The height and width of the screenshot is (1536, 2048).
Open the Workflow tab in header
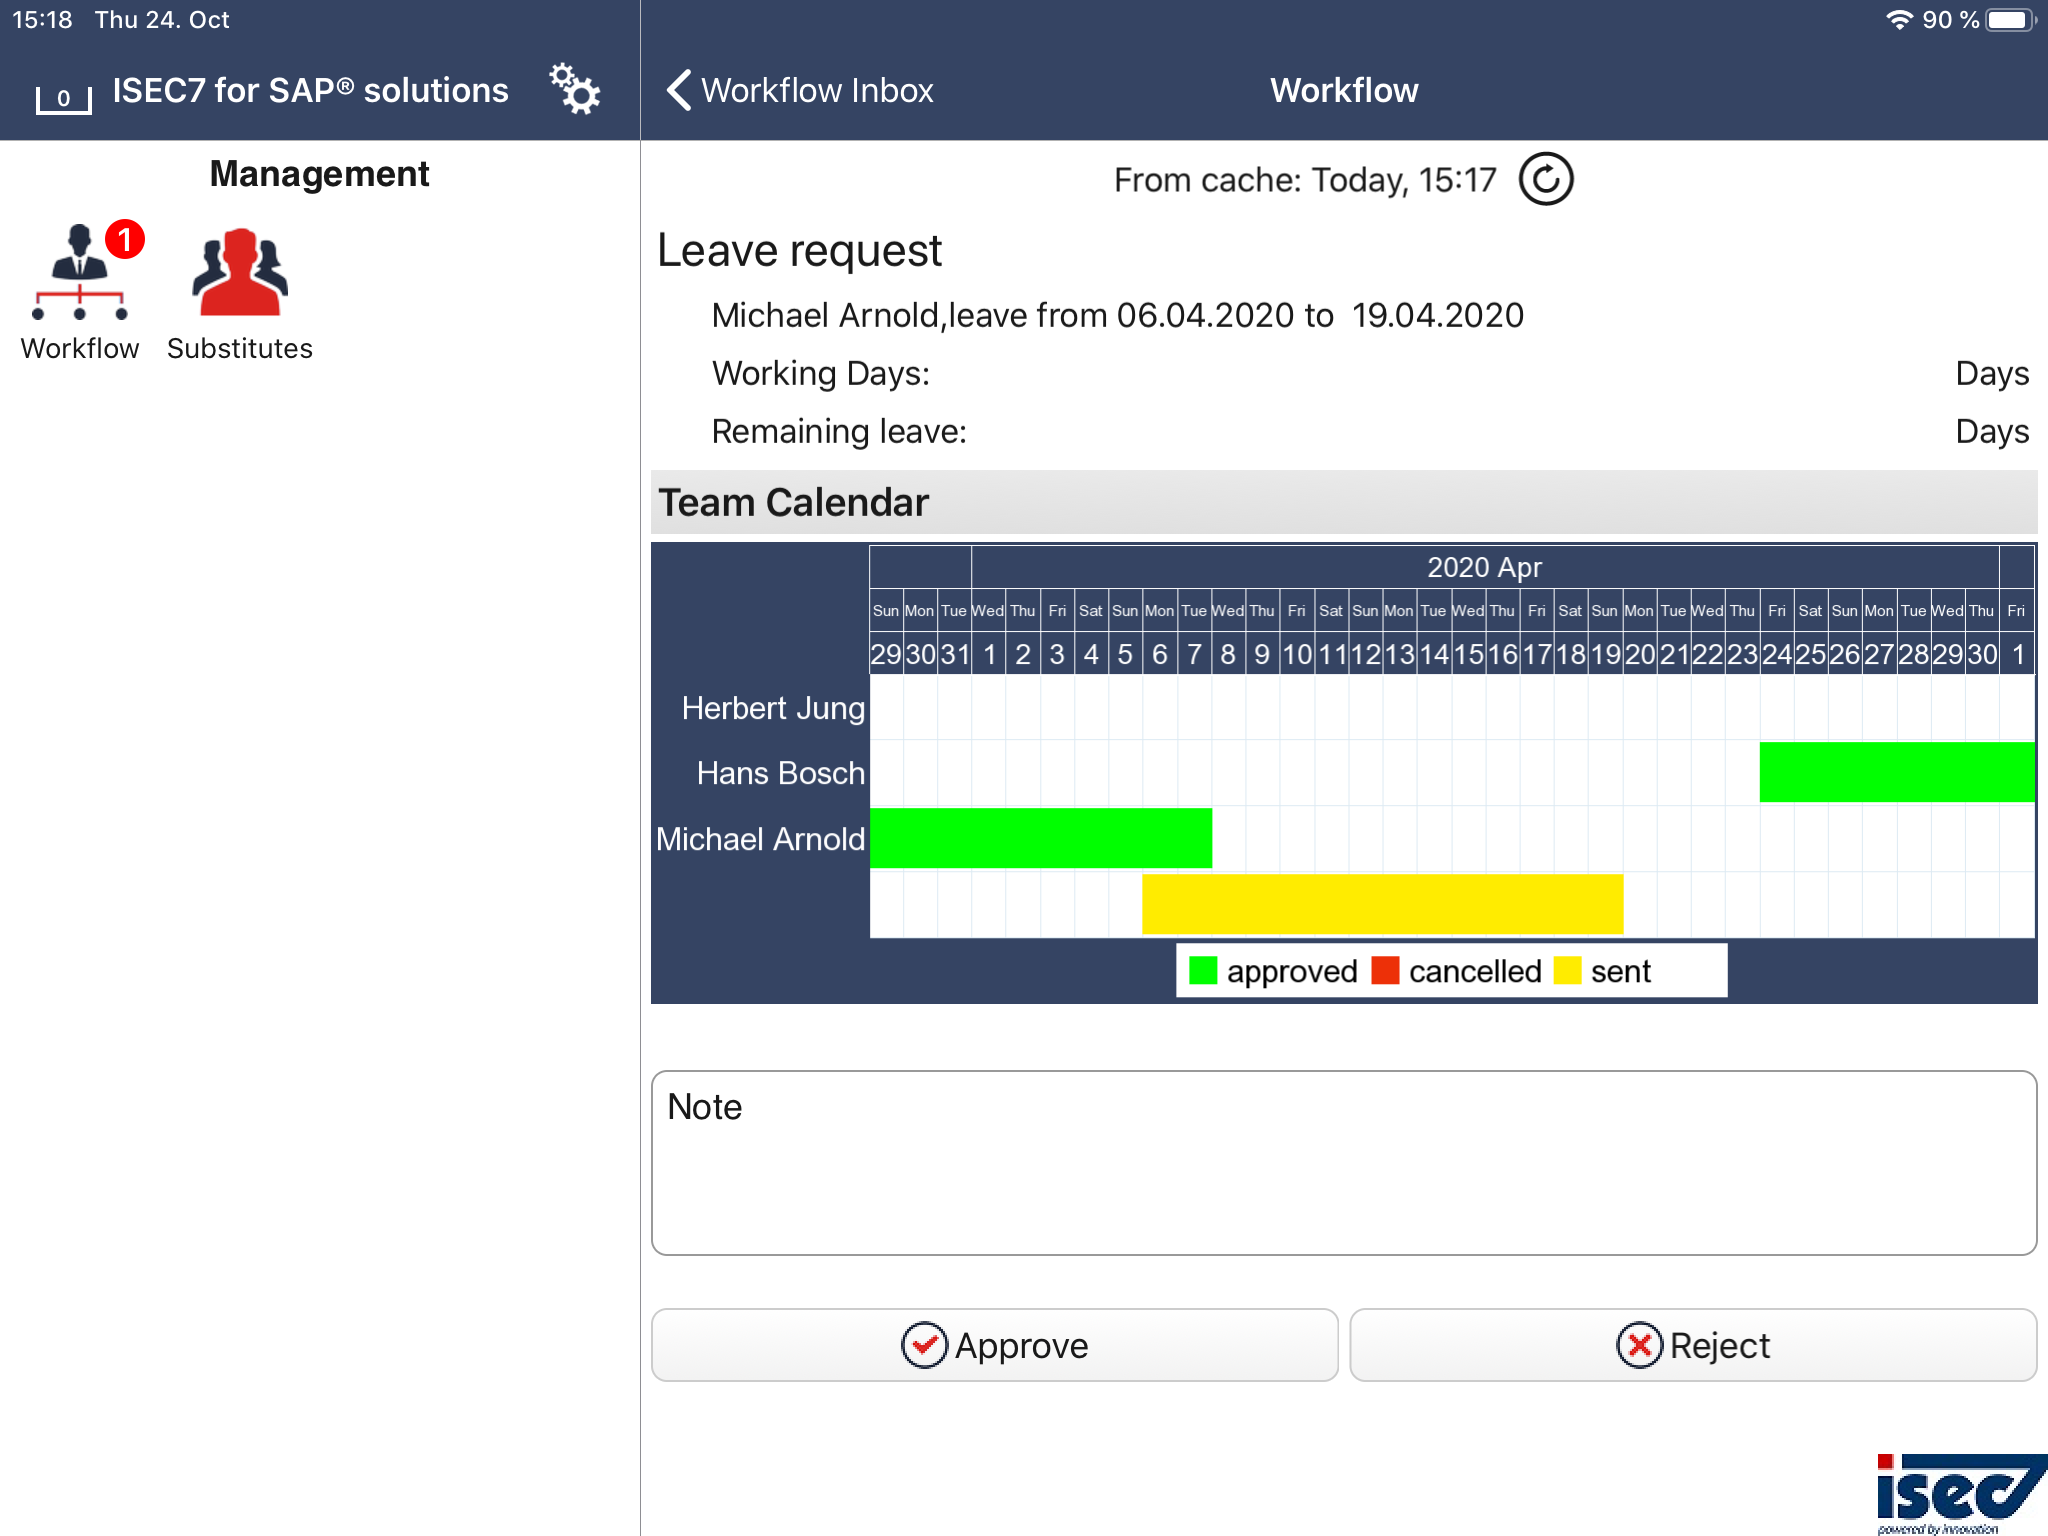click(x=1344, y=90)
